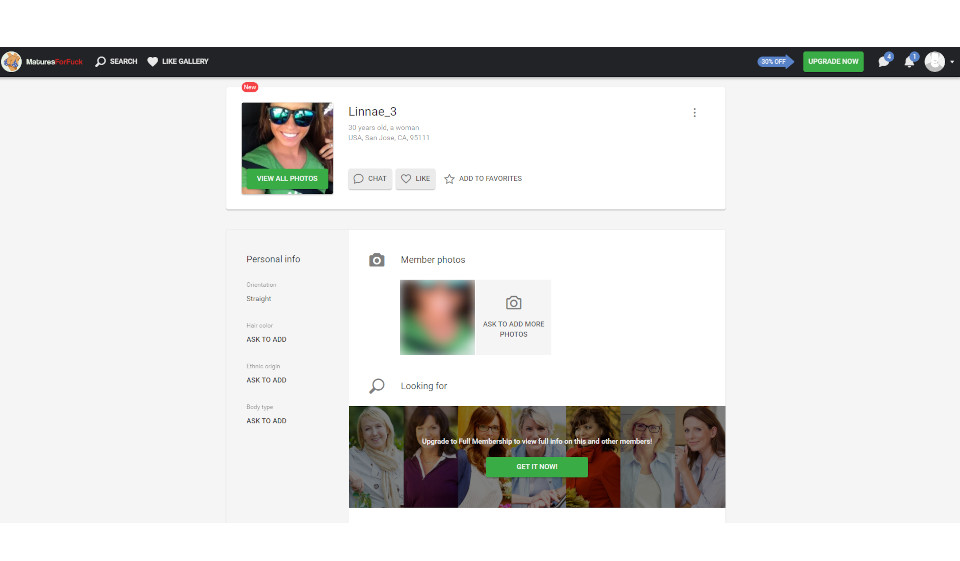960x561 pixels.
Task: Click the 30% OFF discount badge
Action: (x=774, y=62)
